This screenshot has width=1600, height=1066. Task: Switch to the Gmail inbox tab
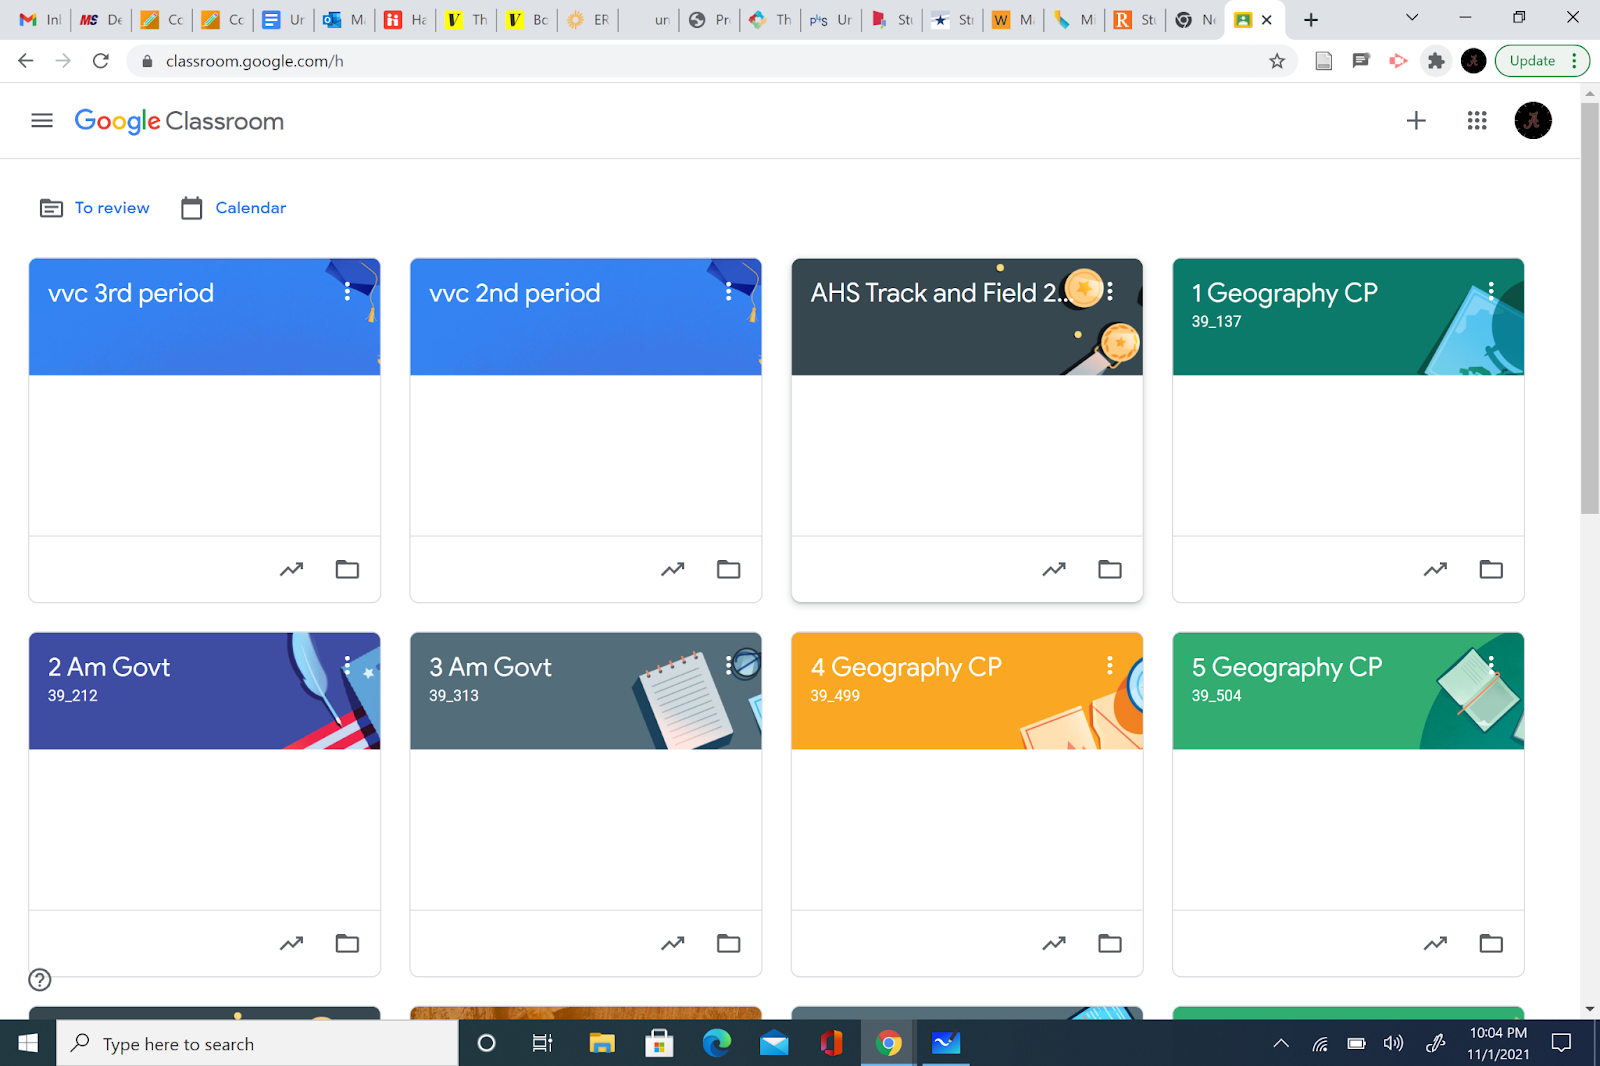40,20
